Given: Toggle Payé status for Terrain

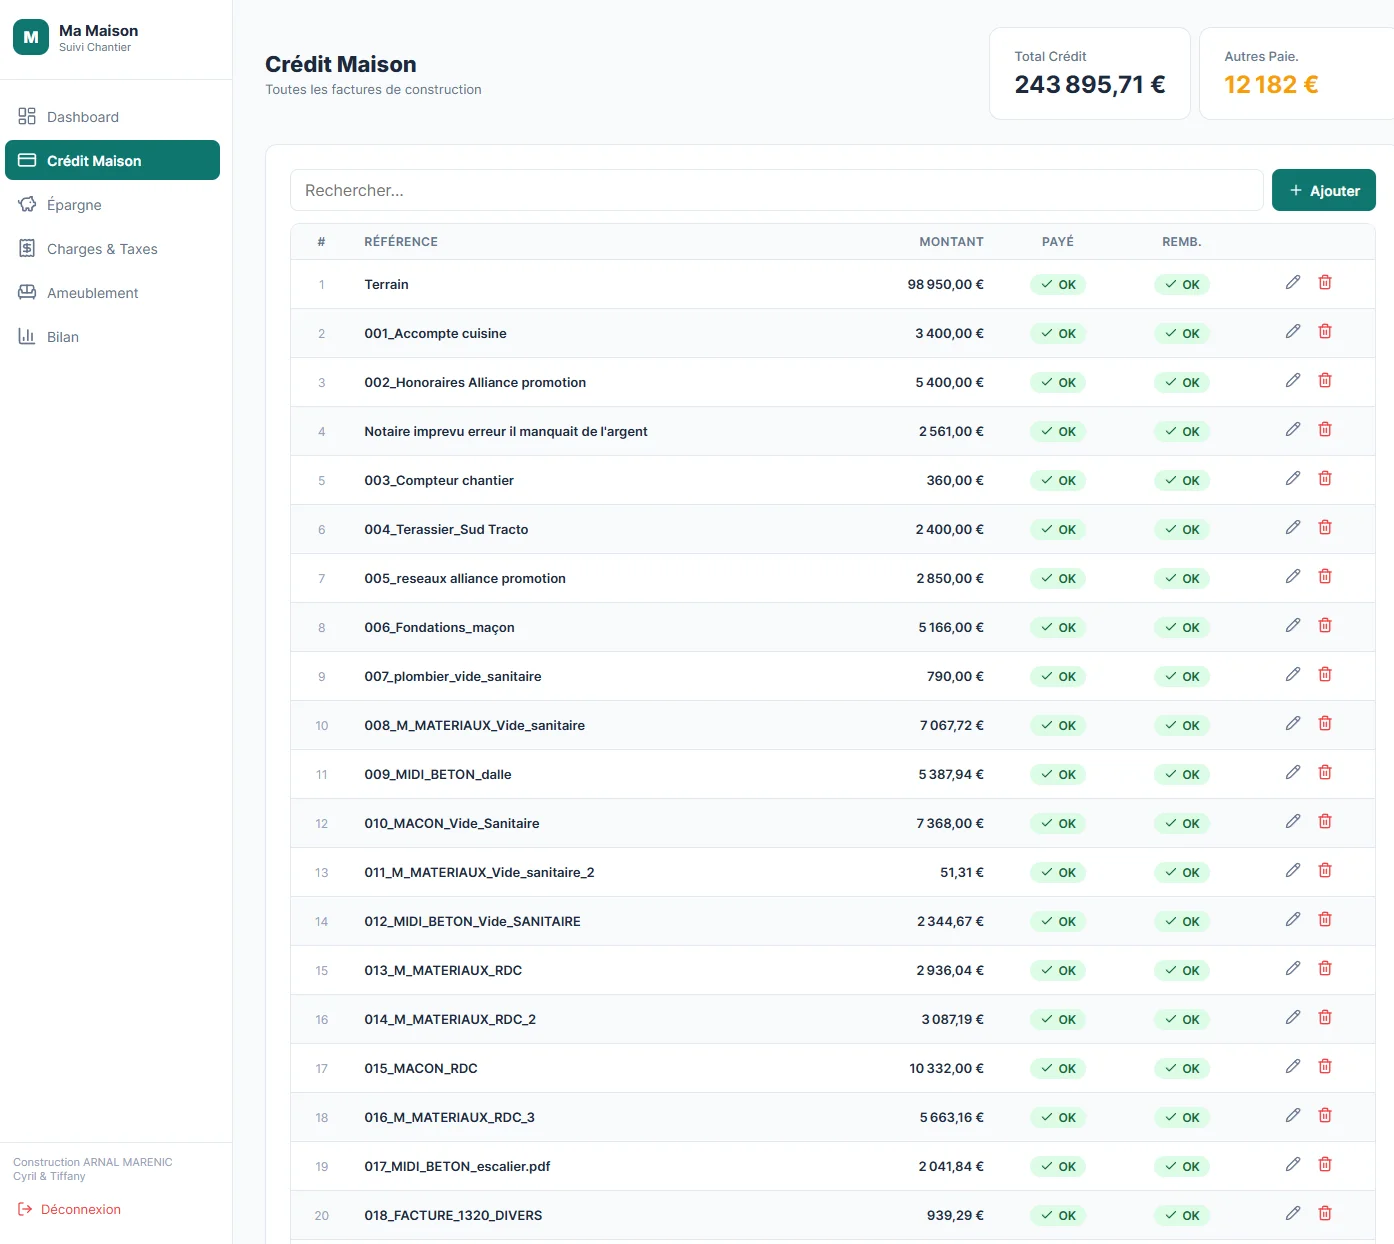Looking at the screenshot, I should pos(1058,285).
